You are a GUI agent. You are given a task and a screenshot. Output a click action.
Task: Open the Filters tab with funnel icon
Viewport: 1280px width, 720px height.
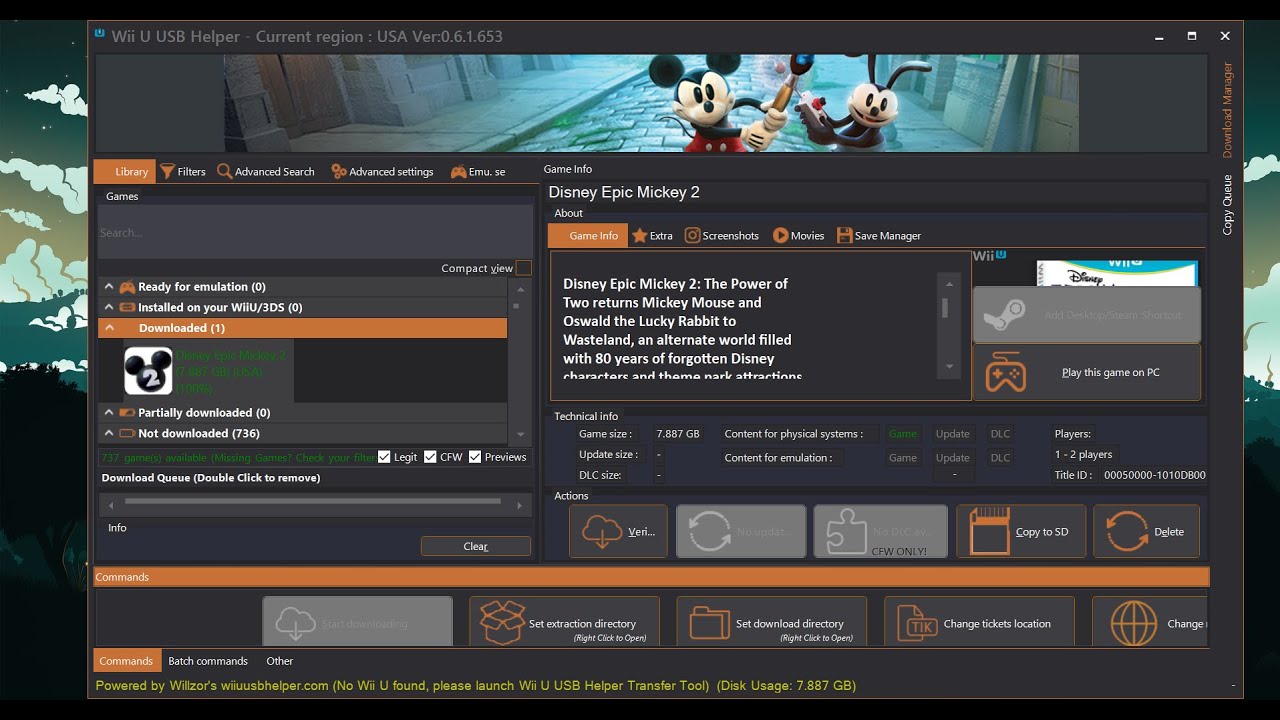183,171
